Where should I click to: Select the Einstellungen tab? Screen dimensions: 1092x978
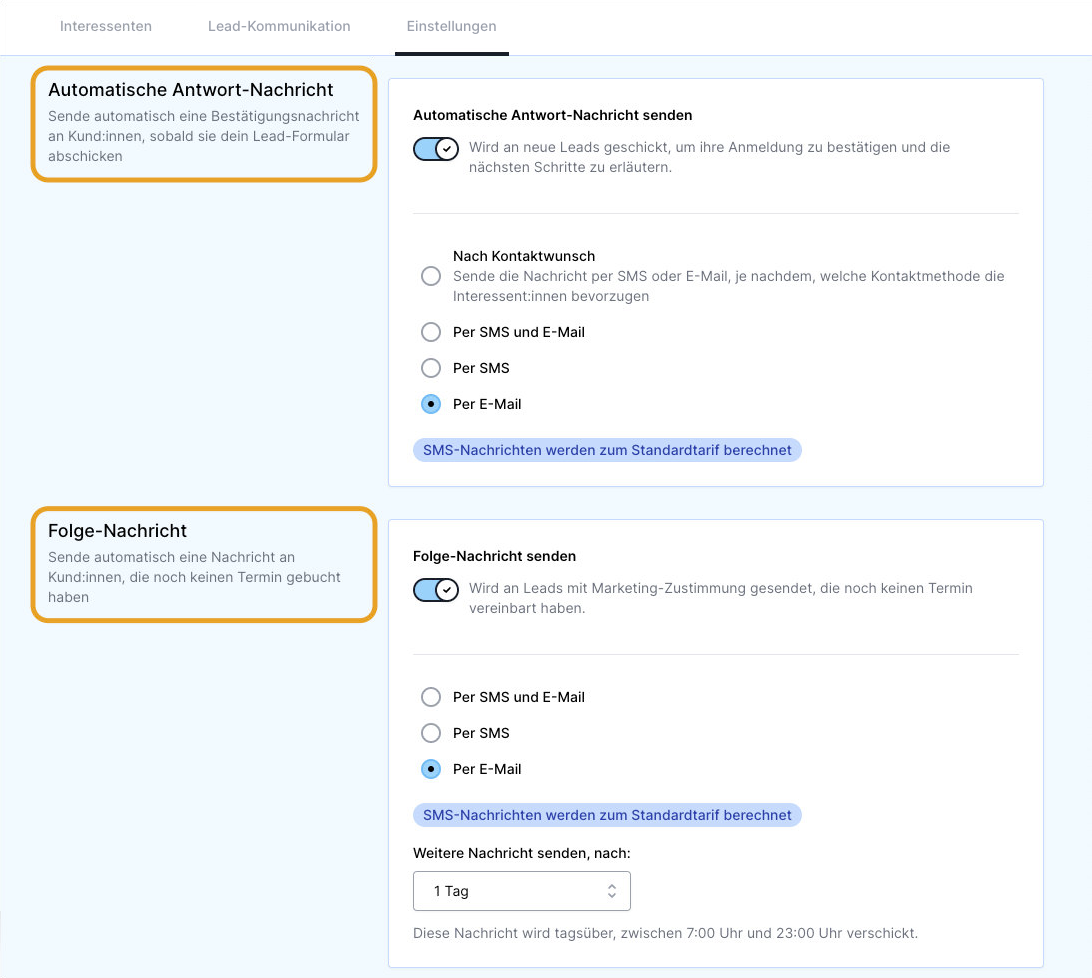pos(451,26)
